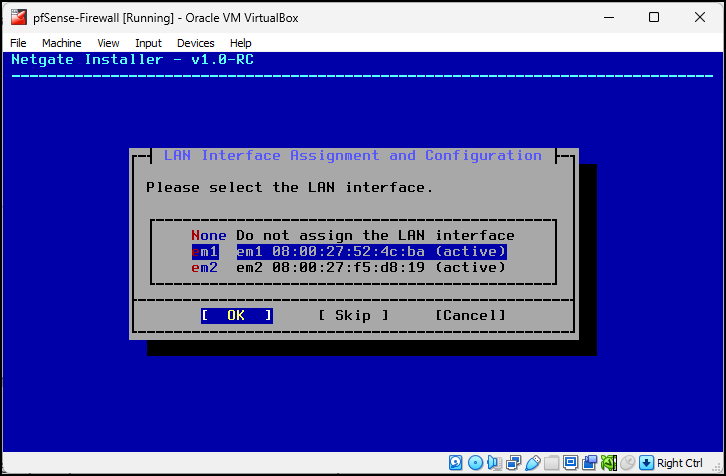726x476 pixels.
Task: Click the hard disk activity status icon
Action: [x=456, y=463]
